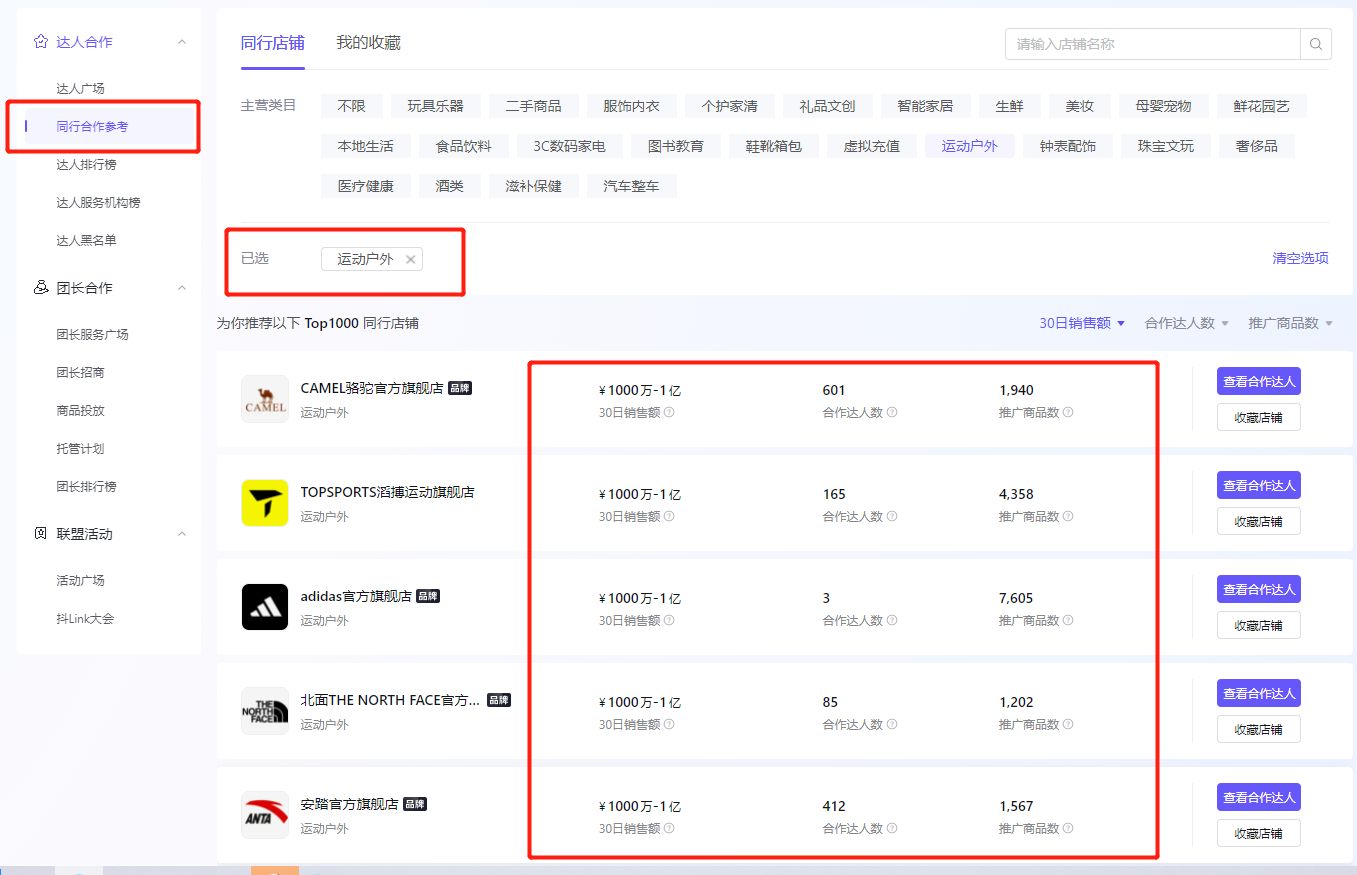Select category filter 玩具乐器
The image size is (1357, 875).
coord(436,106)
